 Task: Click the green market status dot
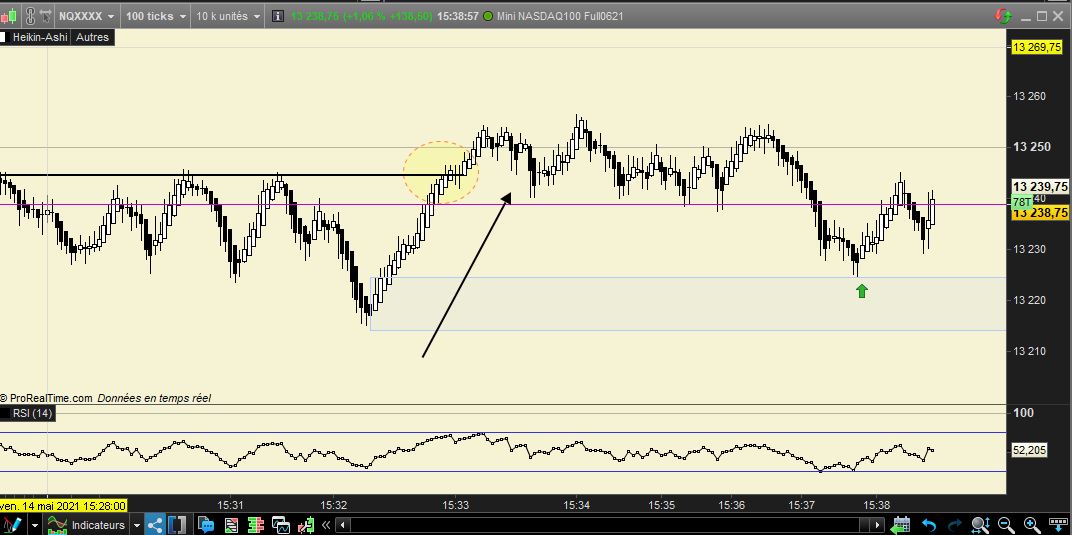(x=487, y=16)
